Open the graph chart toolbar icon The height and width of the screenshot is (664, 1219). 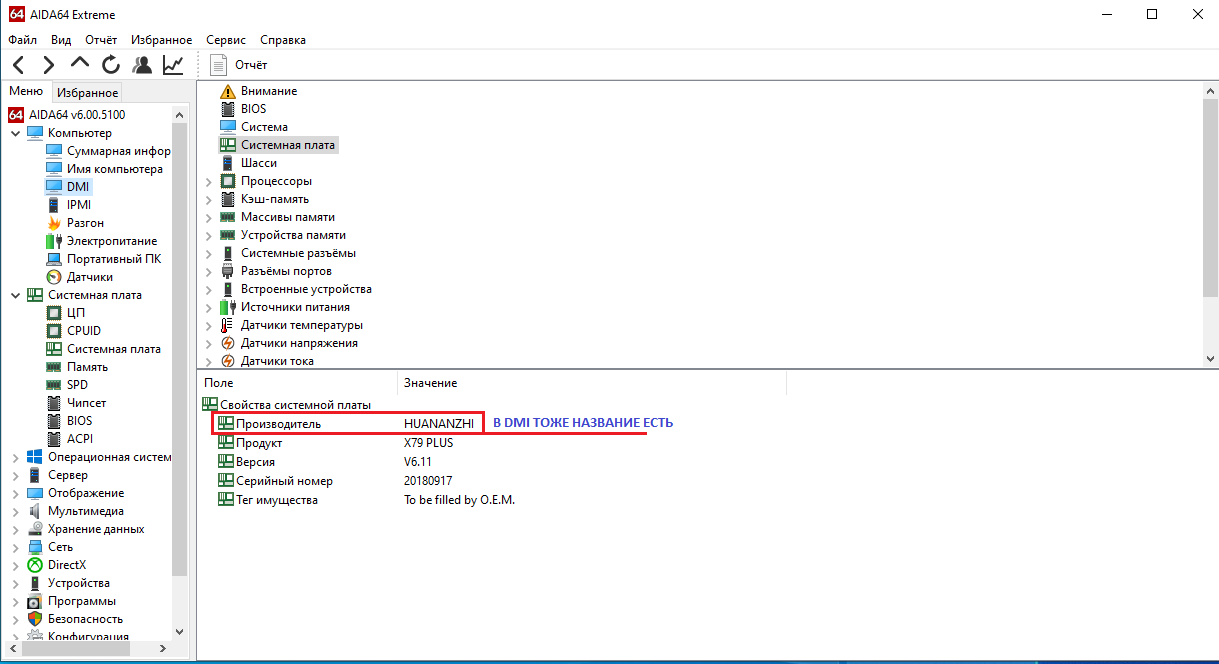tap(173, 65)
